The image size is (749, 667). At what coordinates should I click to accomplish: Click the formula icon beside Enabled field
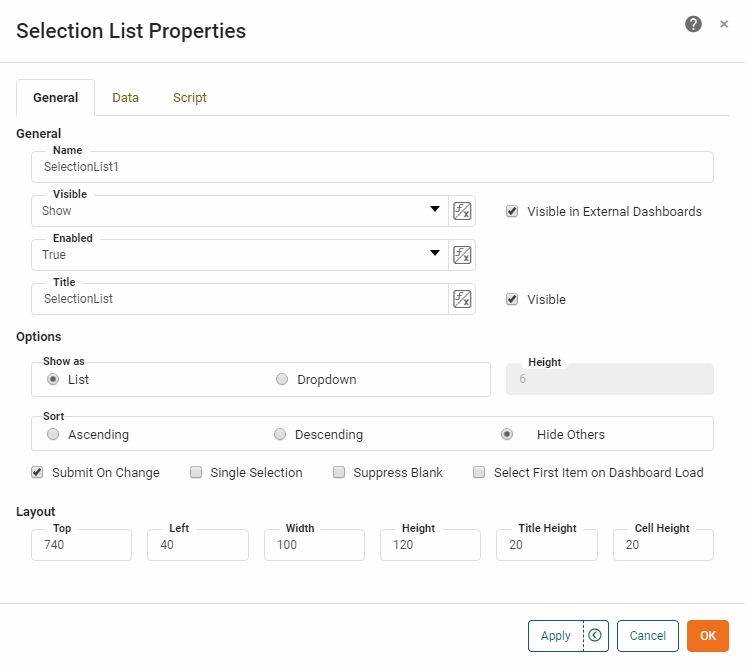[462, 255]
